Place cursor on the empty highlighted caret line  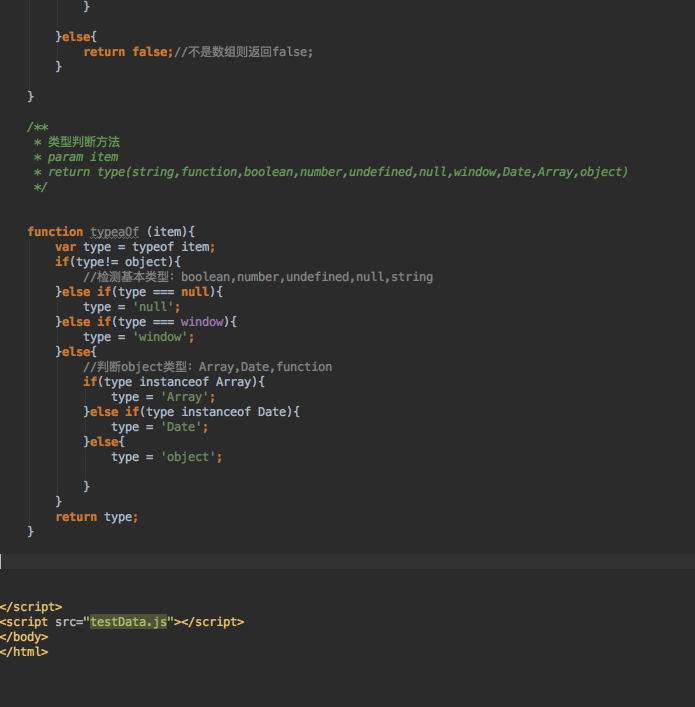pos(347,561)
